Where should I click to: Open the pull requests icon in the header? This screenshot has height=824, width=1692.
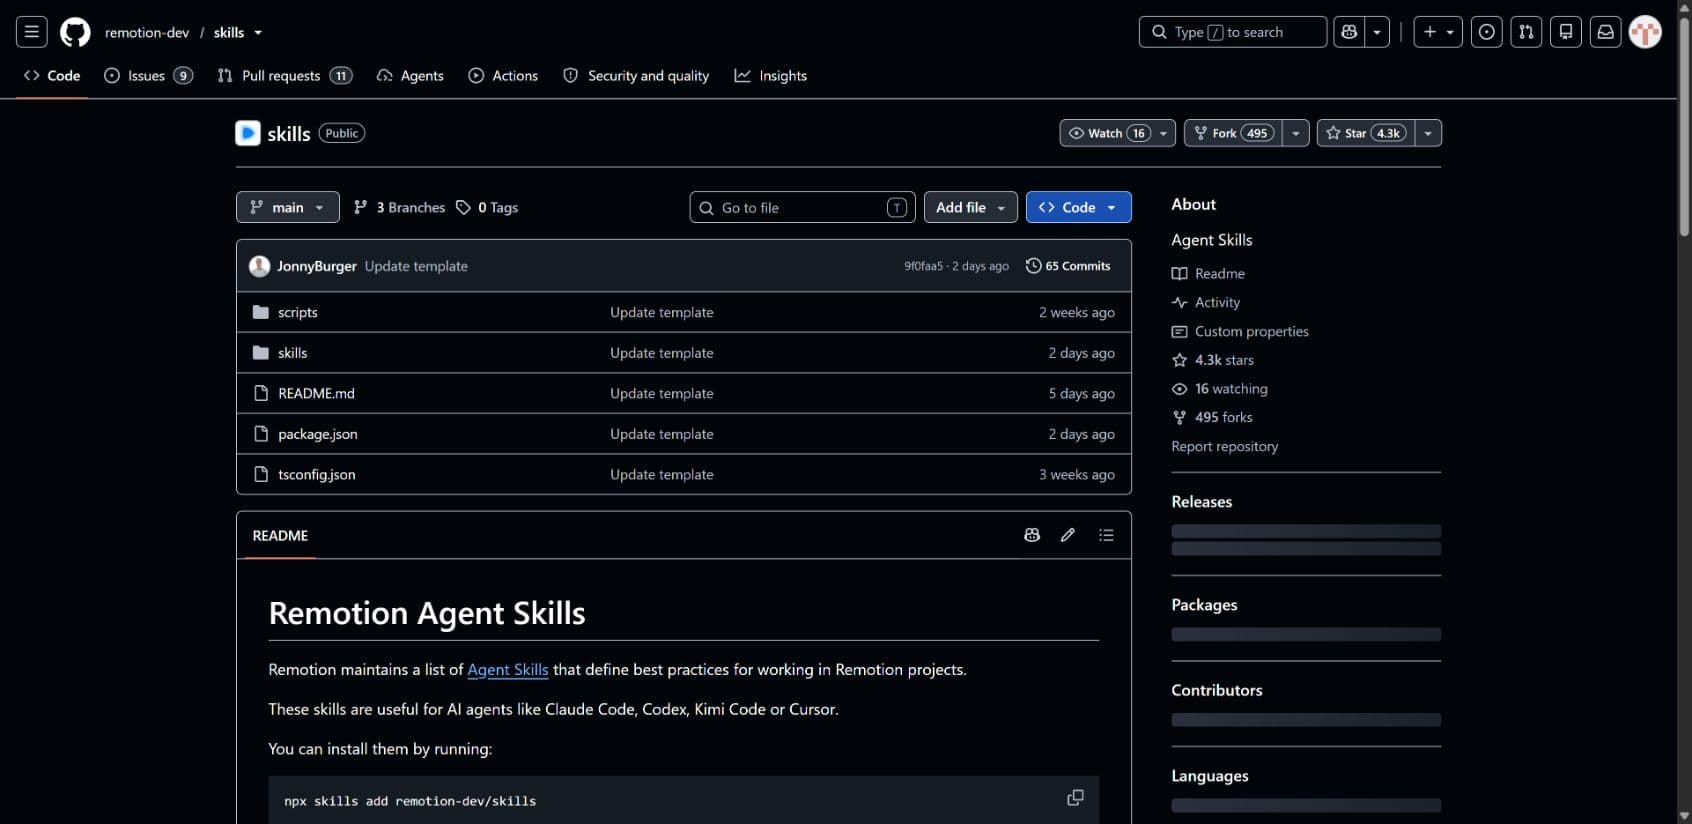[x=1526, y=32]
